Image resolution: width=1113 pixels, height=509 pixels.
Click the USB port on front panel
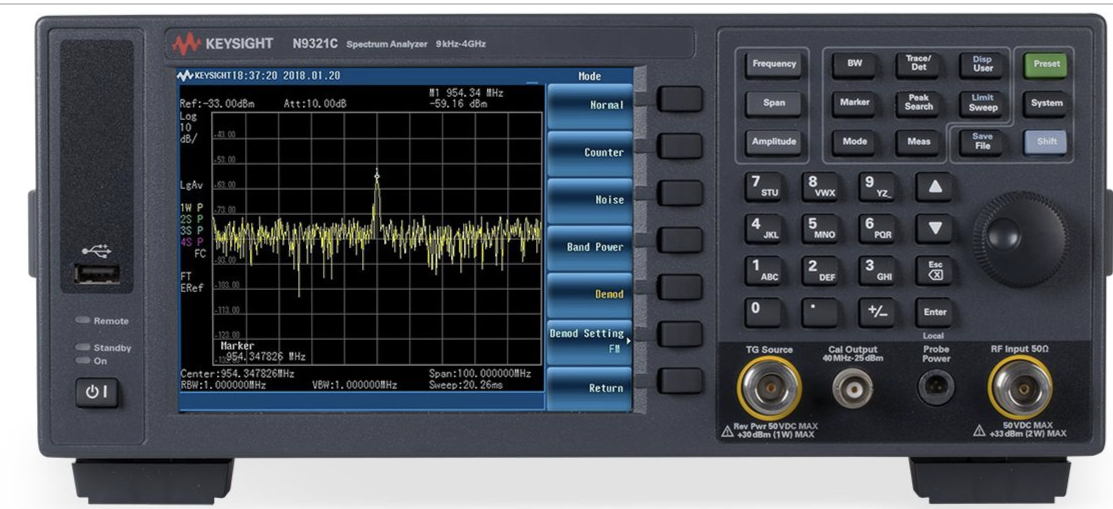tap(97, 273)
